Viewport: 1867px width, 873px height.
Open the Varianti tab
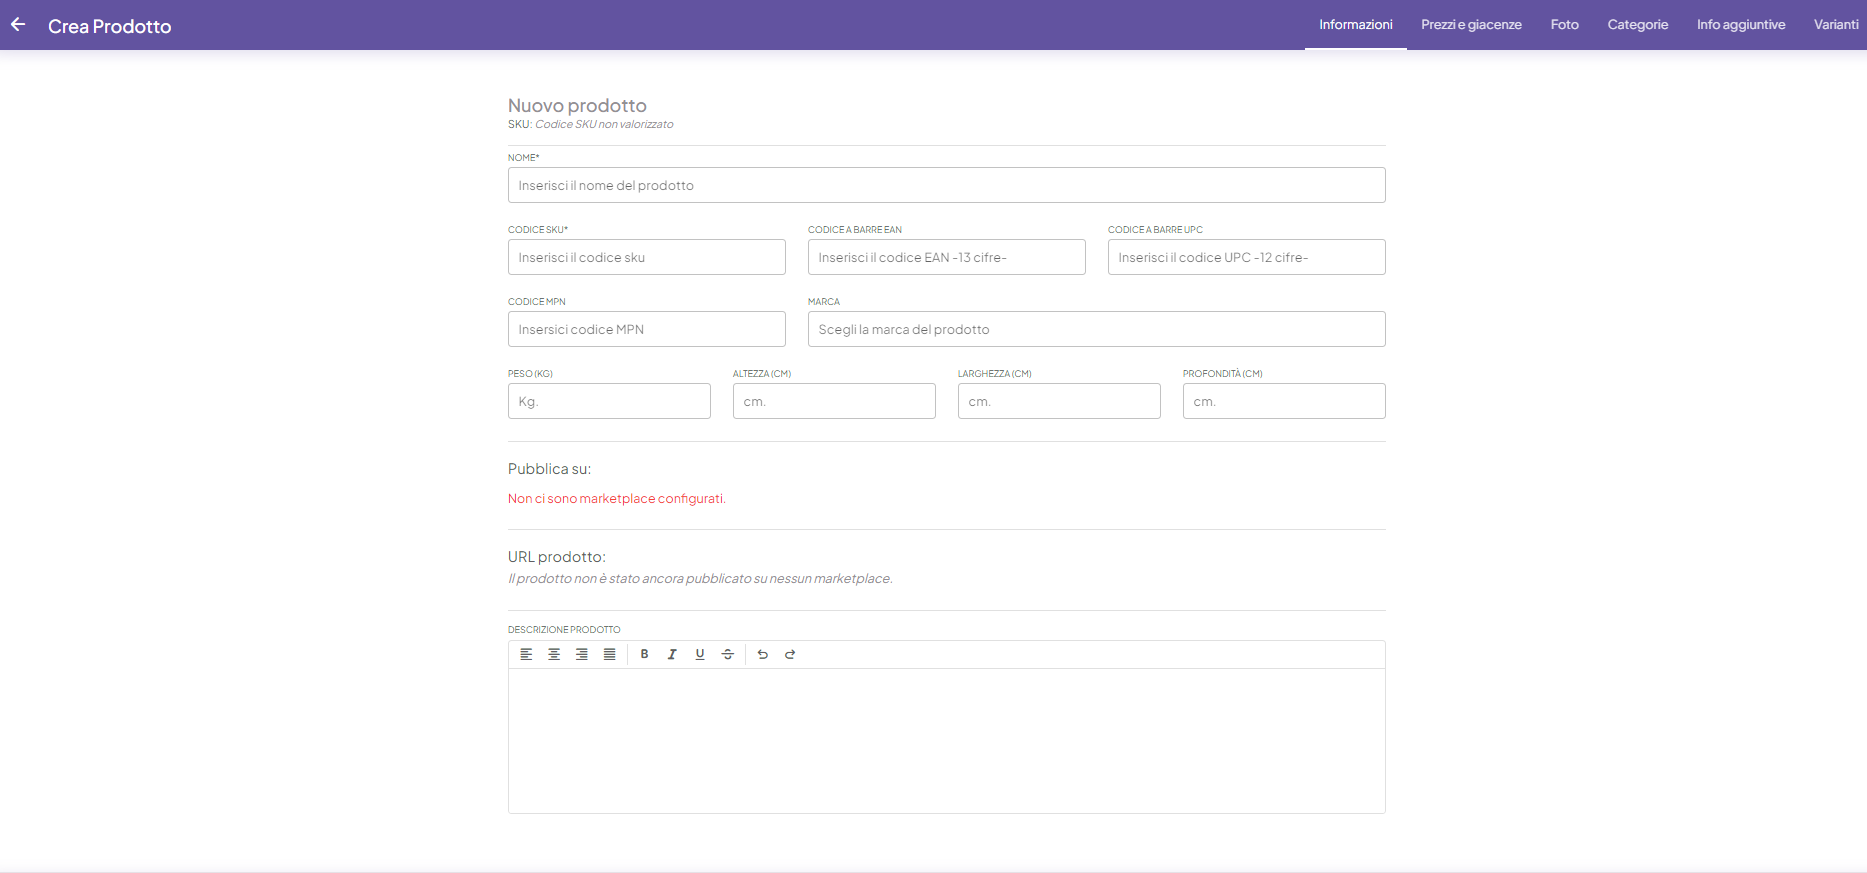point(1836,25)
